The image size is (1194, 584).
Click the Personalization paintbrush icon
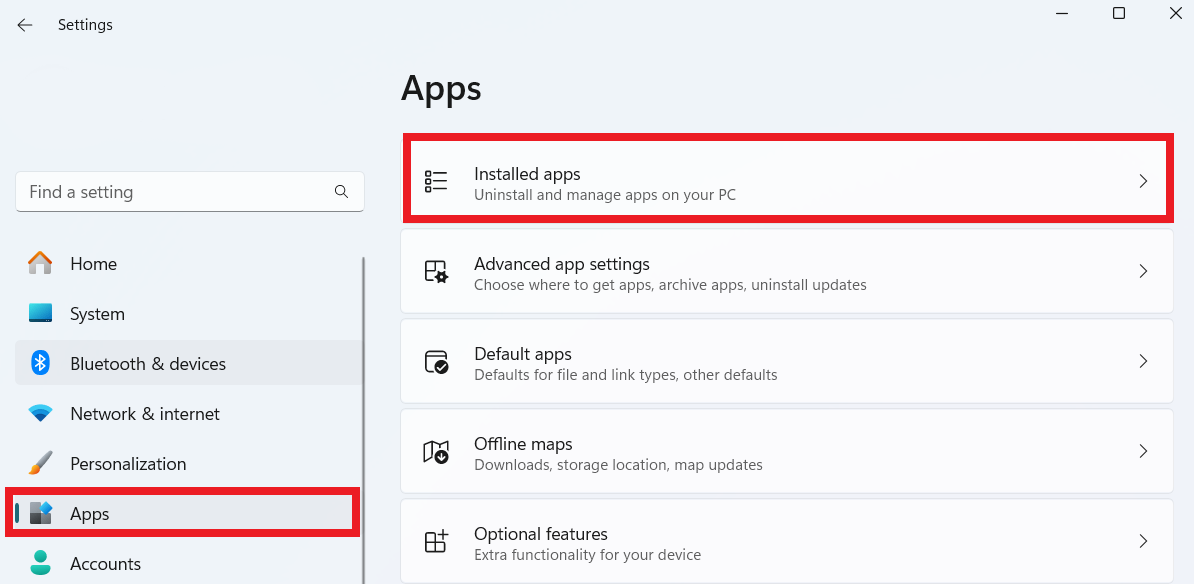click(40, 463)
